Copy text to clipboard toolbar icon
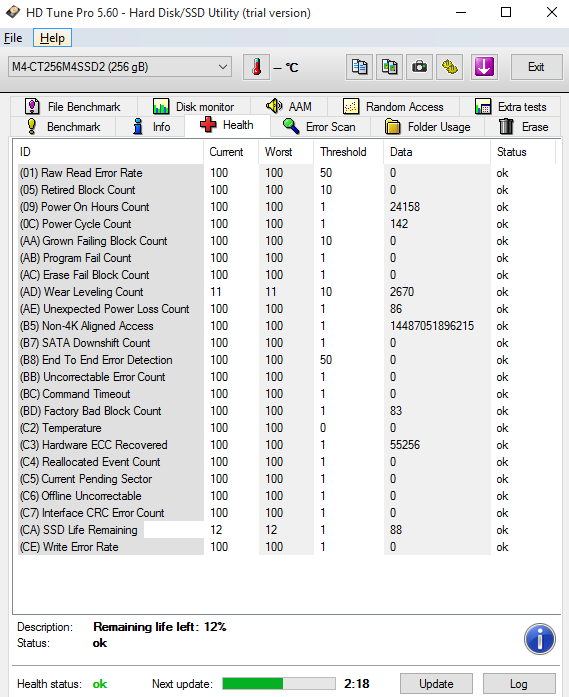Viewport: 569px width, 697px height. pyautogui.click(x=360, y=68)
